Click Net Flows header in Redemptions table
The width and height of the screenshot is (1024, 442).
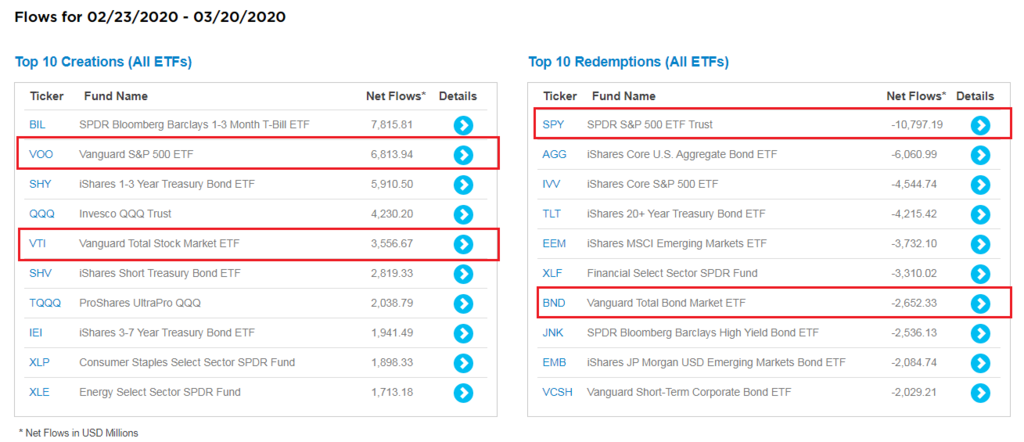pos(916,96)
